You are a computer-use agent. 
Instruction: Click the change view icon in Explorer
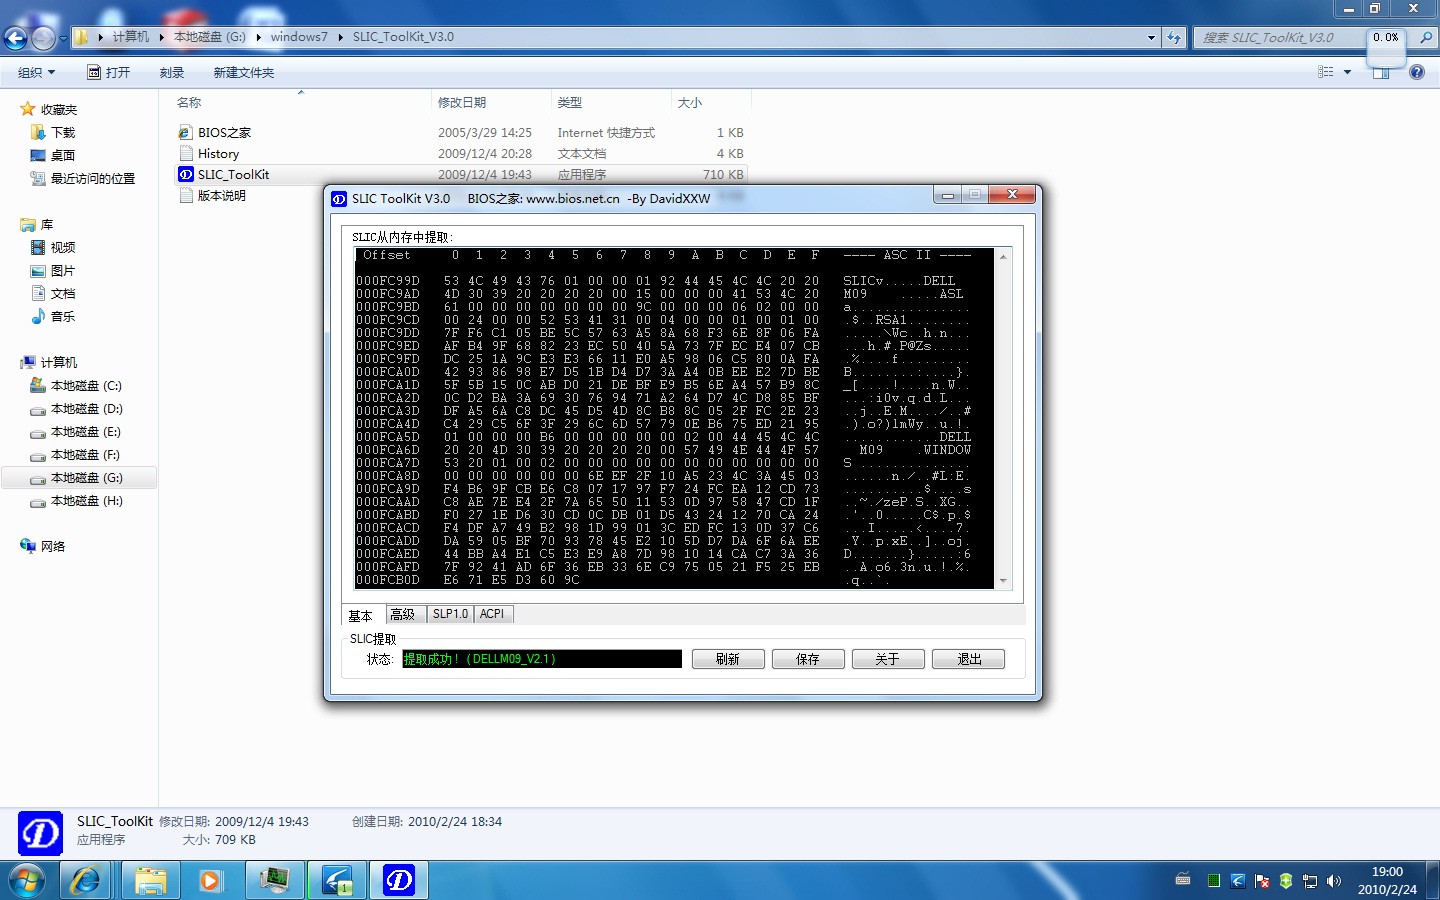click(x=1326, y=72)
